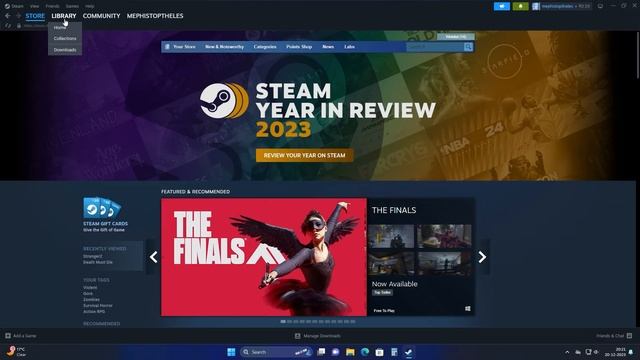Open the Friends menu
This screenshot has width=640, height=360.
point(52,6)
